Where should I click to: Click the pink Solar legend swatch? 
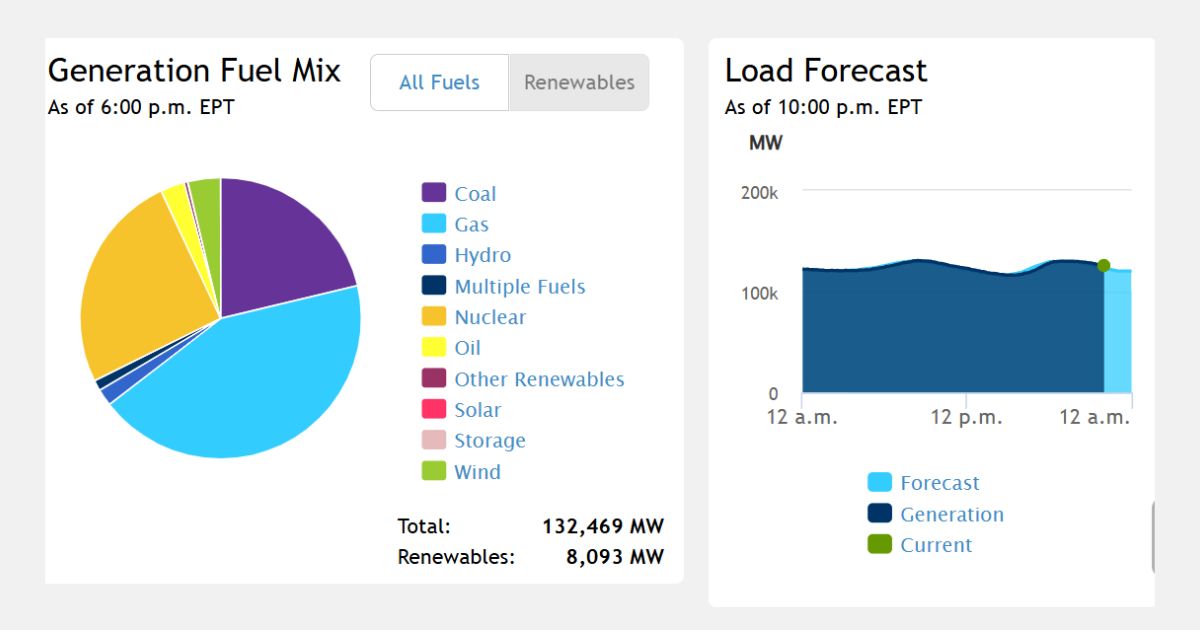[x=434, y=409]
